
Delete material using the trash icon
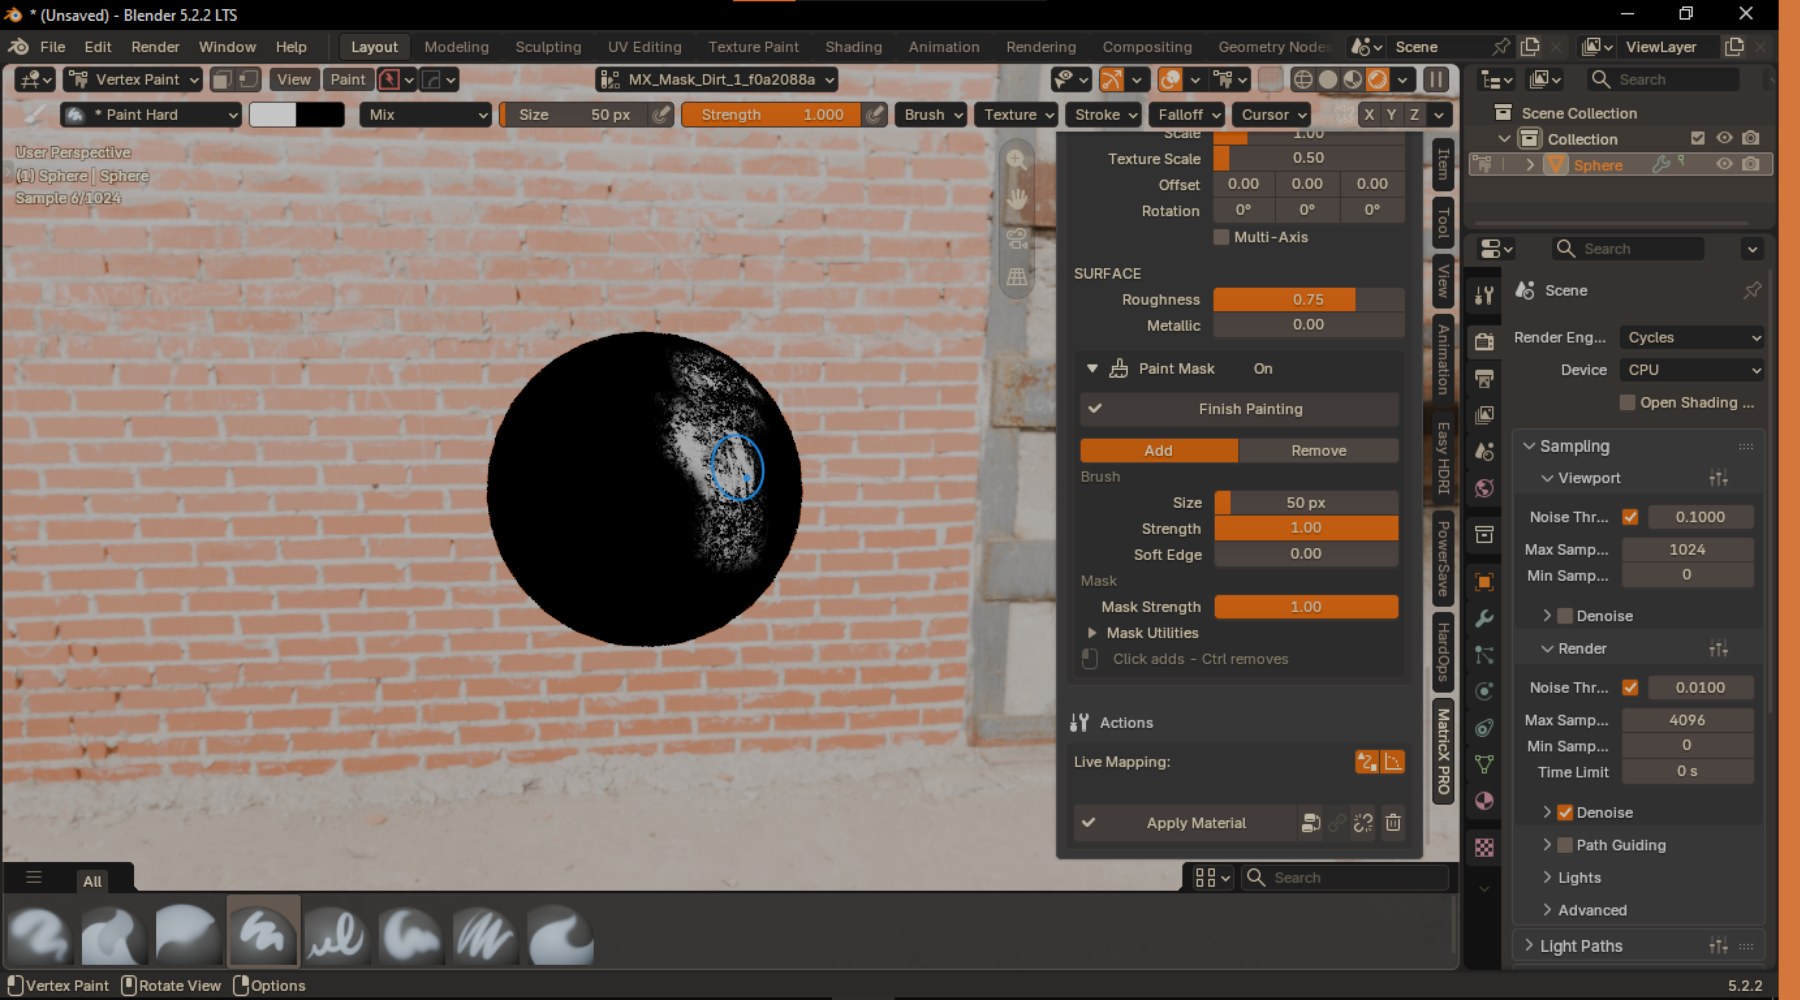[x=1393, y=823]
